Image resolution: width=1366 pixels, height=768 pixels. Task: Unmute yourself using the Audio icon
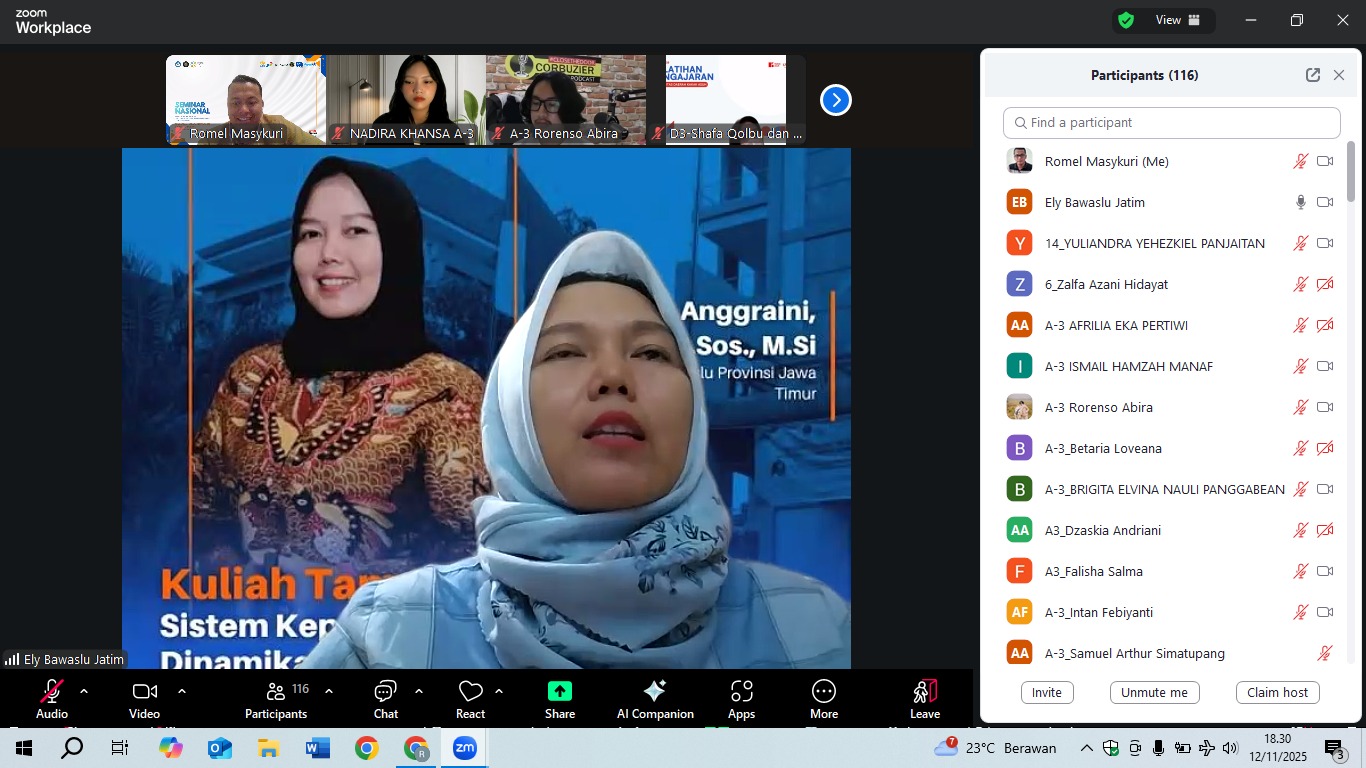click(51, 691)
